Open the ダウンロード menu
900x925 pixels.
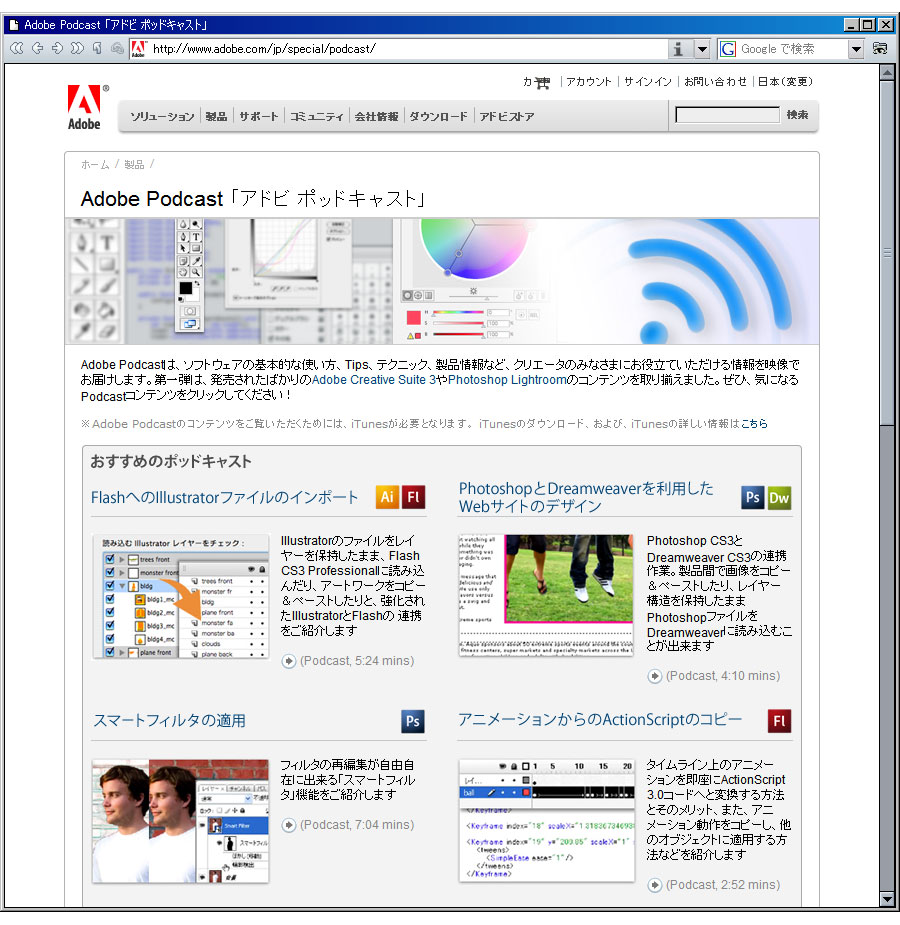pos(438,116)
